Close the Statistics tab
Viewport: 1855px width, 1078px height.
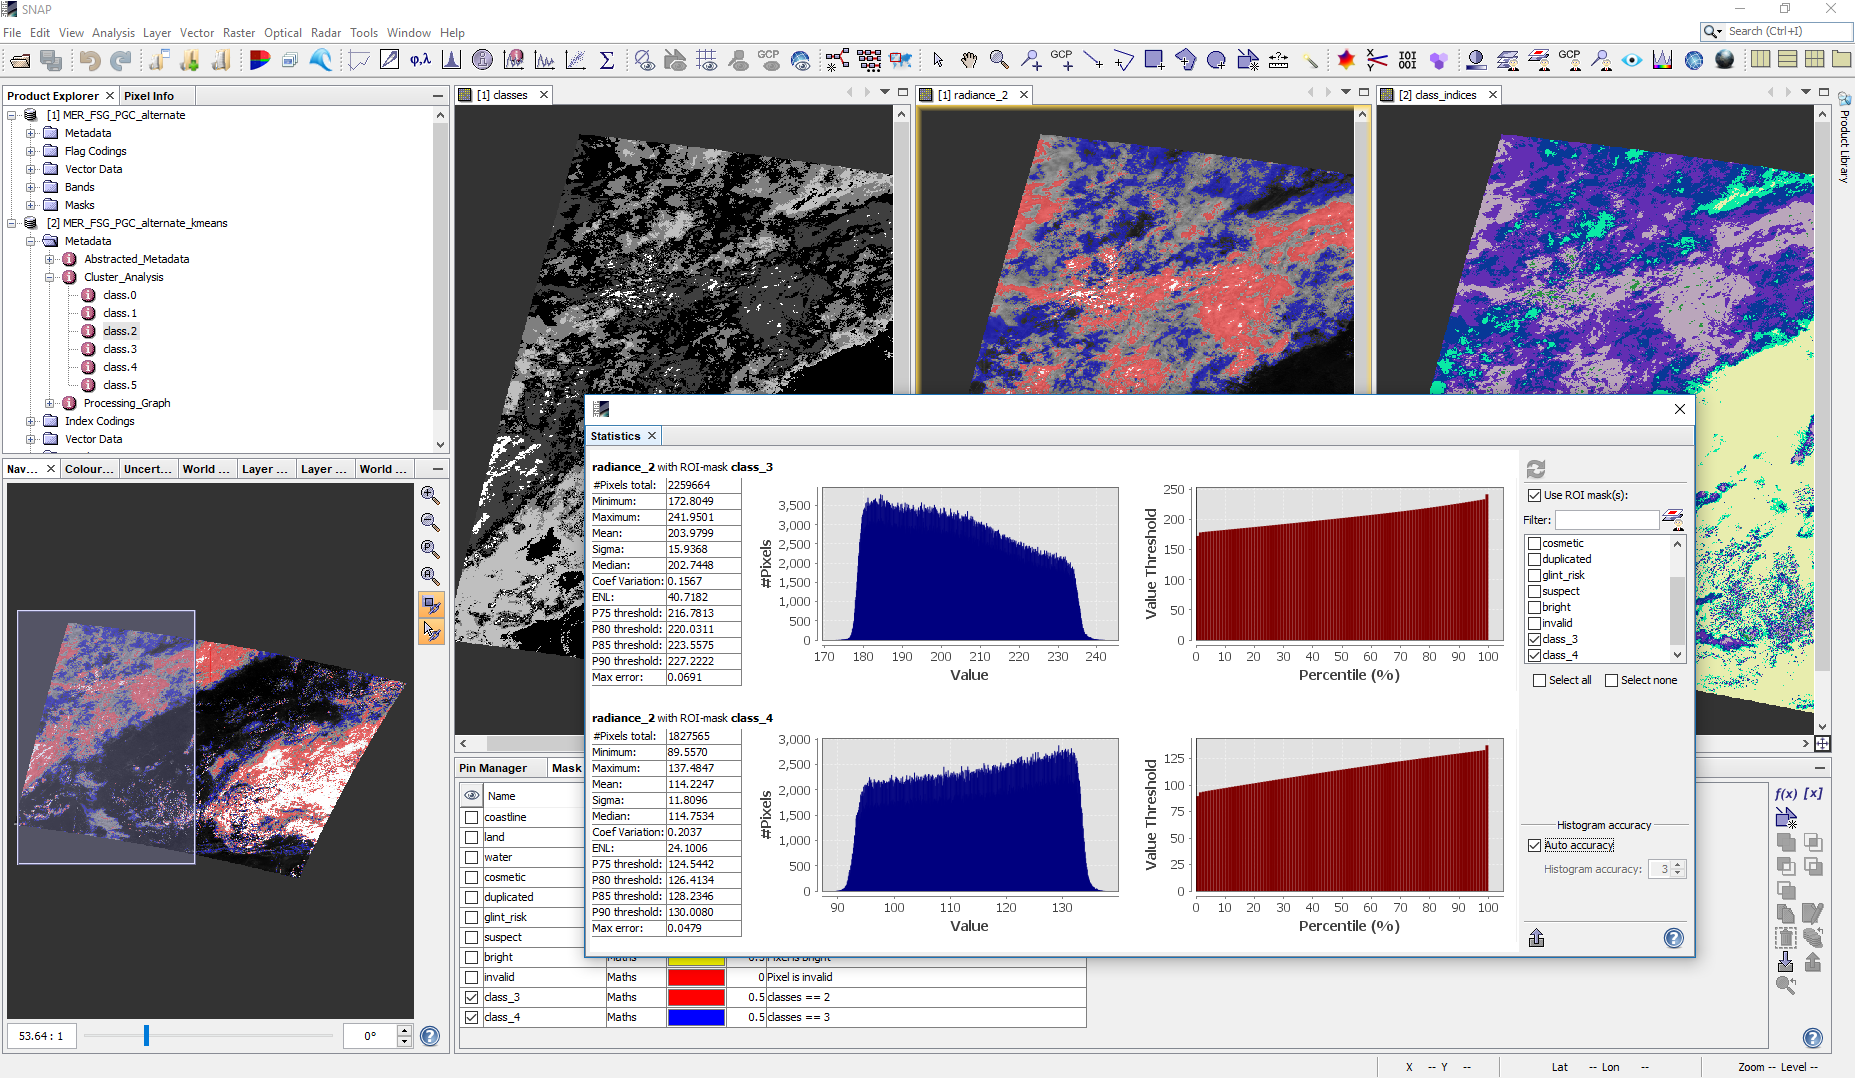point(652,436)
